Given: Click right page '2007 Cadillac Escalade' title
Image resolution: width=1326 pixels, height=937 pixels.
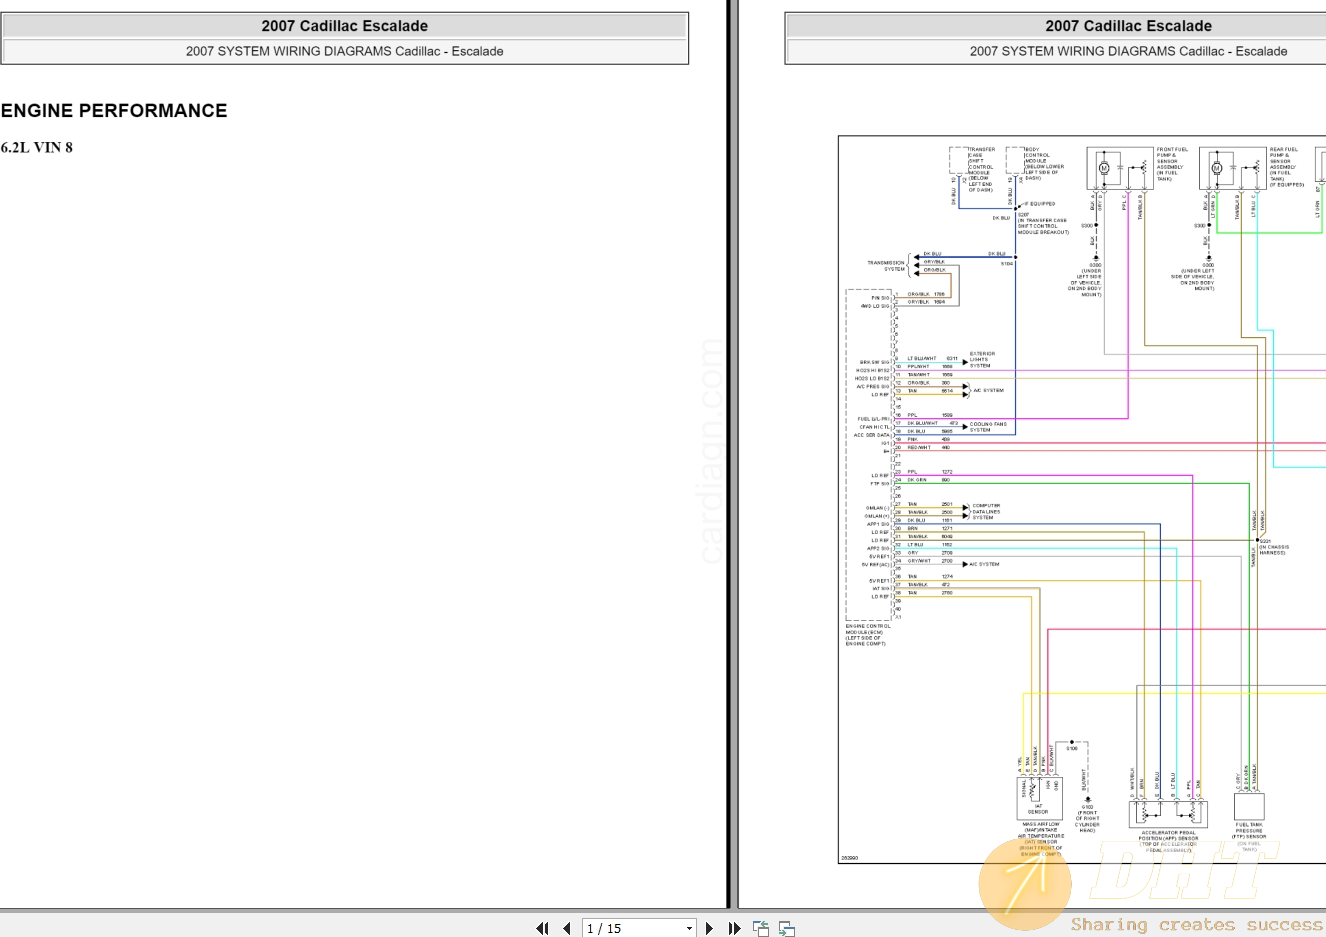Looking at the screenshot, I should pos(1129,26).
